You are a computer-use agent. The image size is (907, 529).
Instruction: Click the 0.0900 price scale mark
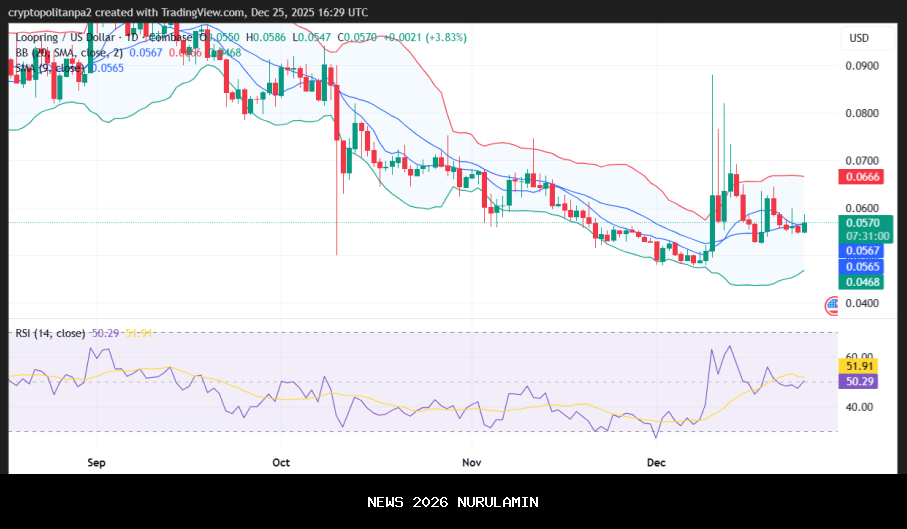[861, 66]
